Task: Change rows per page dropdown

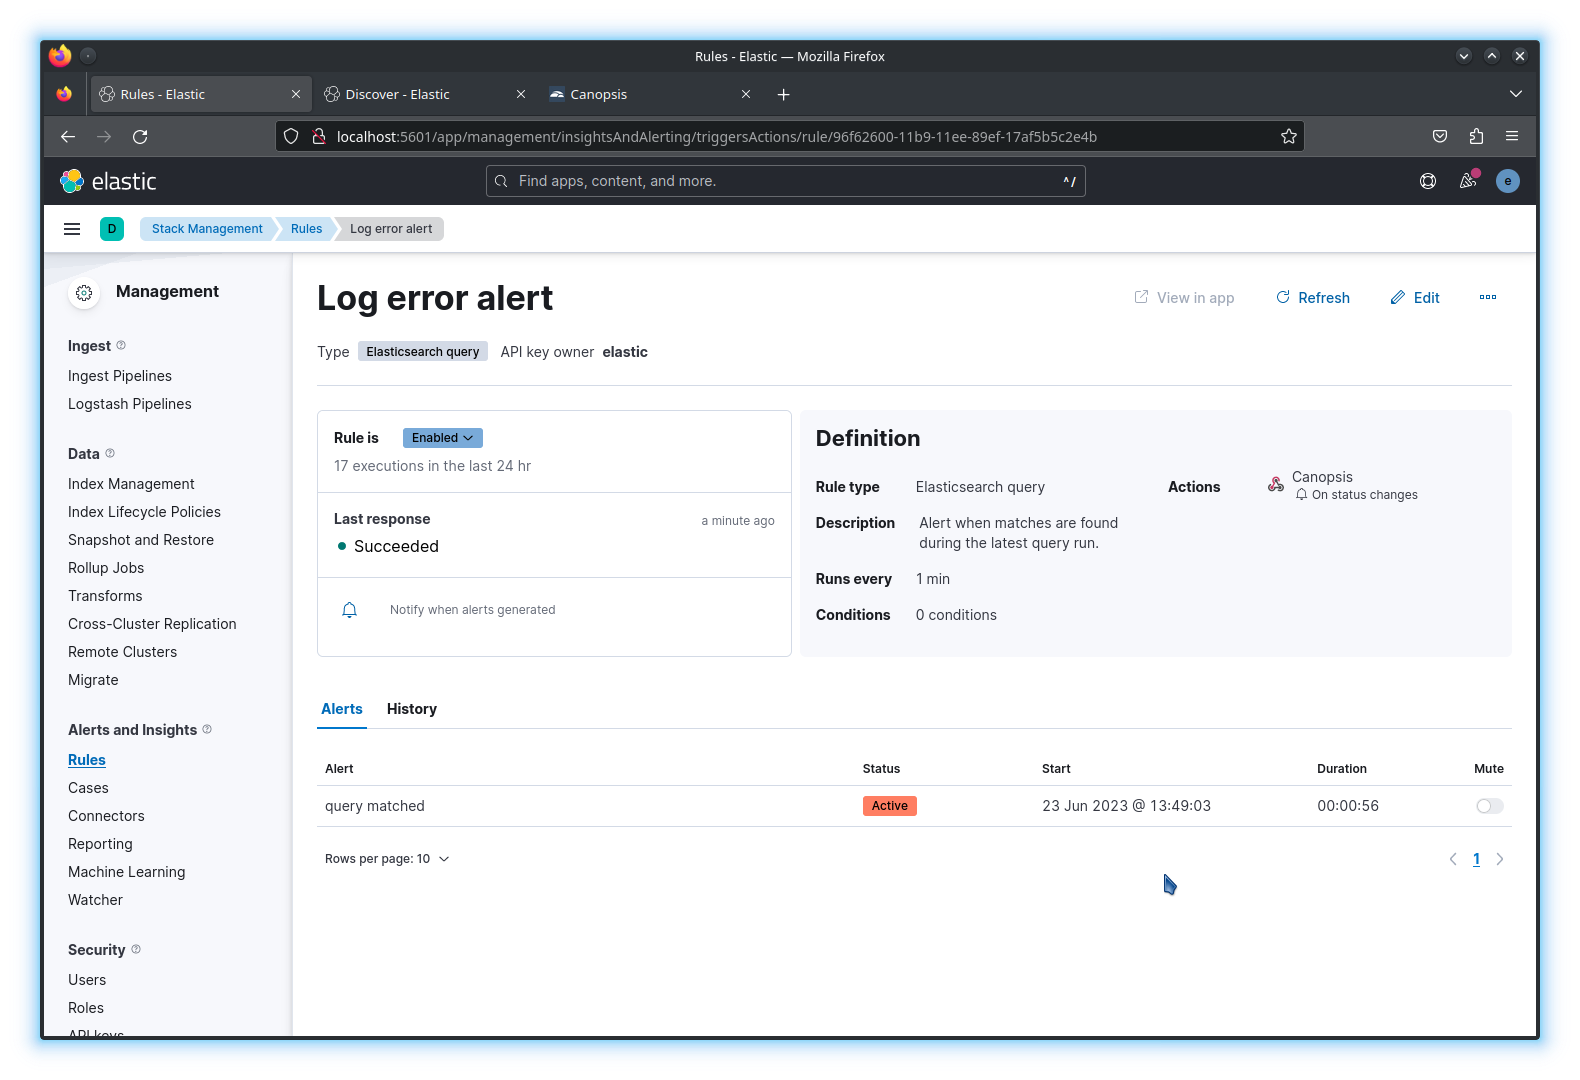Action: coord(387,859)
